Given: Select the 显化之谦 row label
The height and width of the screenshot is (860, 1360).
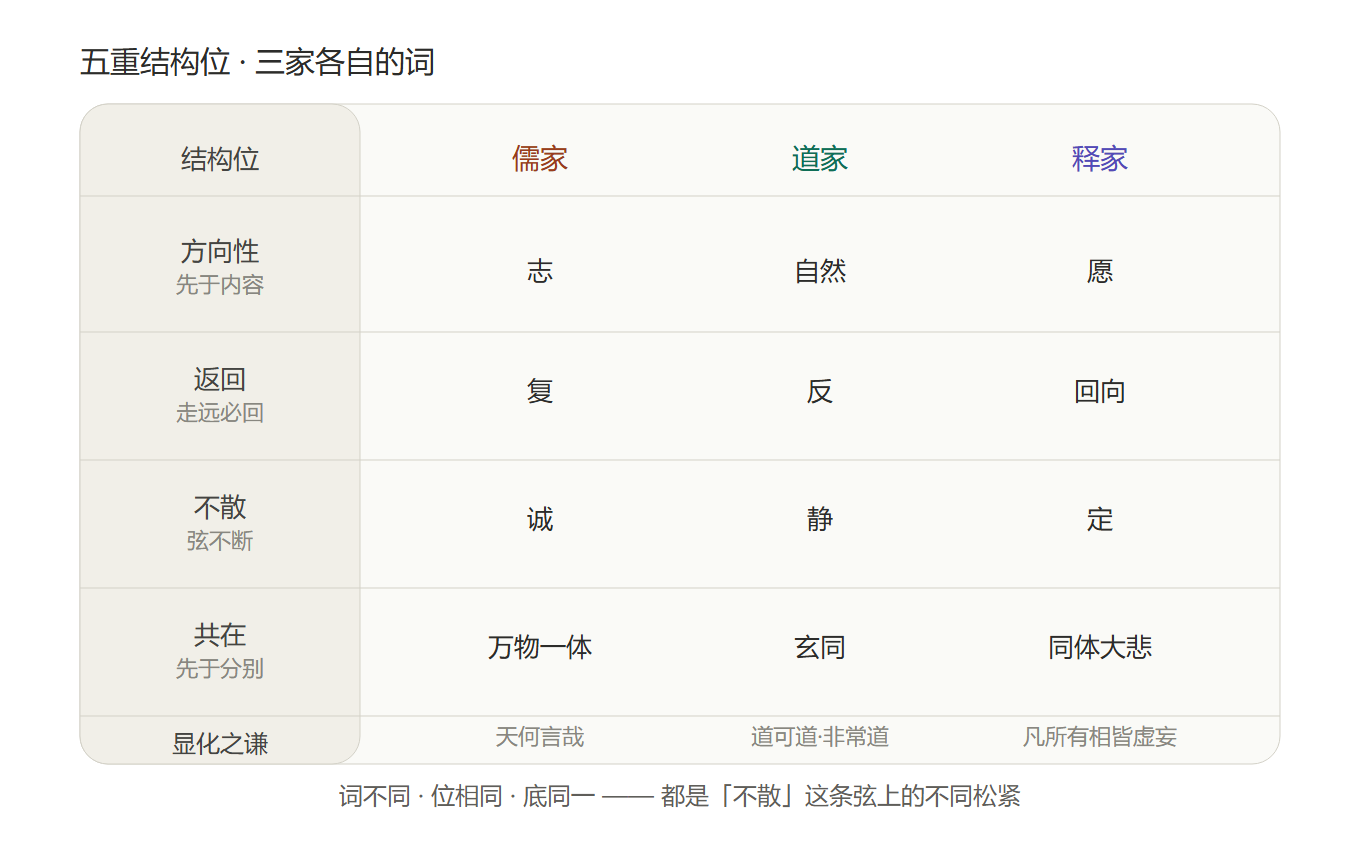Looking at the screenshot, I should coord(220,744).
